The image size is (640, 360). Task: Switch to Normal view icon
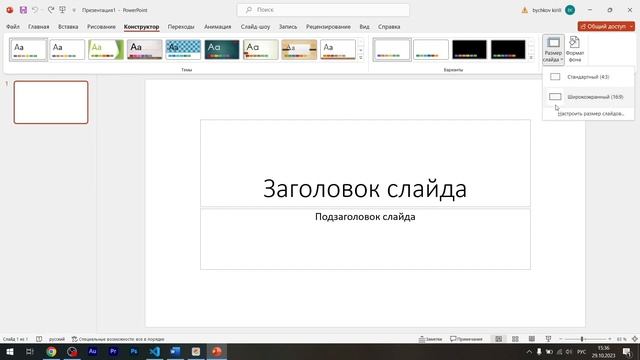[x=498, y=339]
